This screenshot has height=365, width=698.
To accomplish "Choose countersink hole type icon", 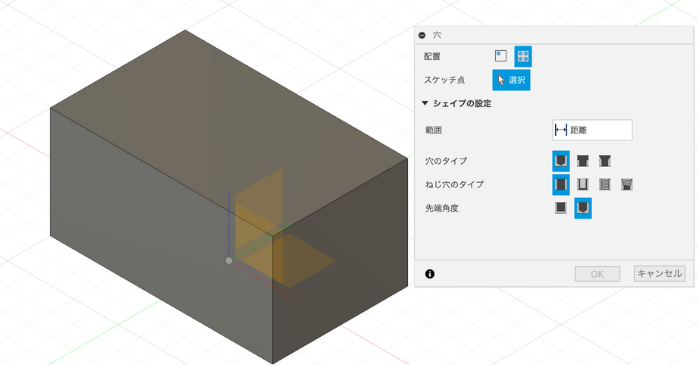I will tap(605, 161).
